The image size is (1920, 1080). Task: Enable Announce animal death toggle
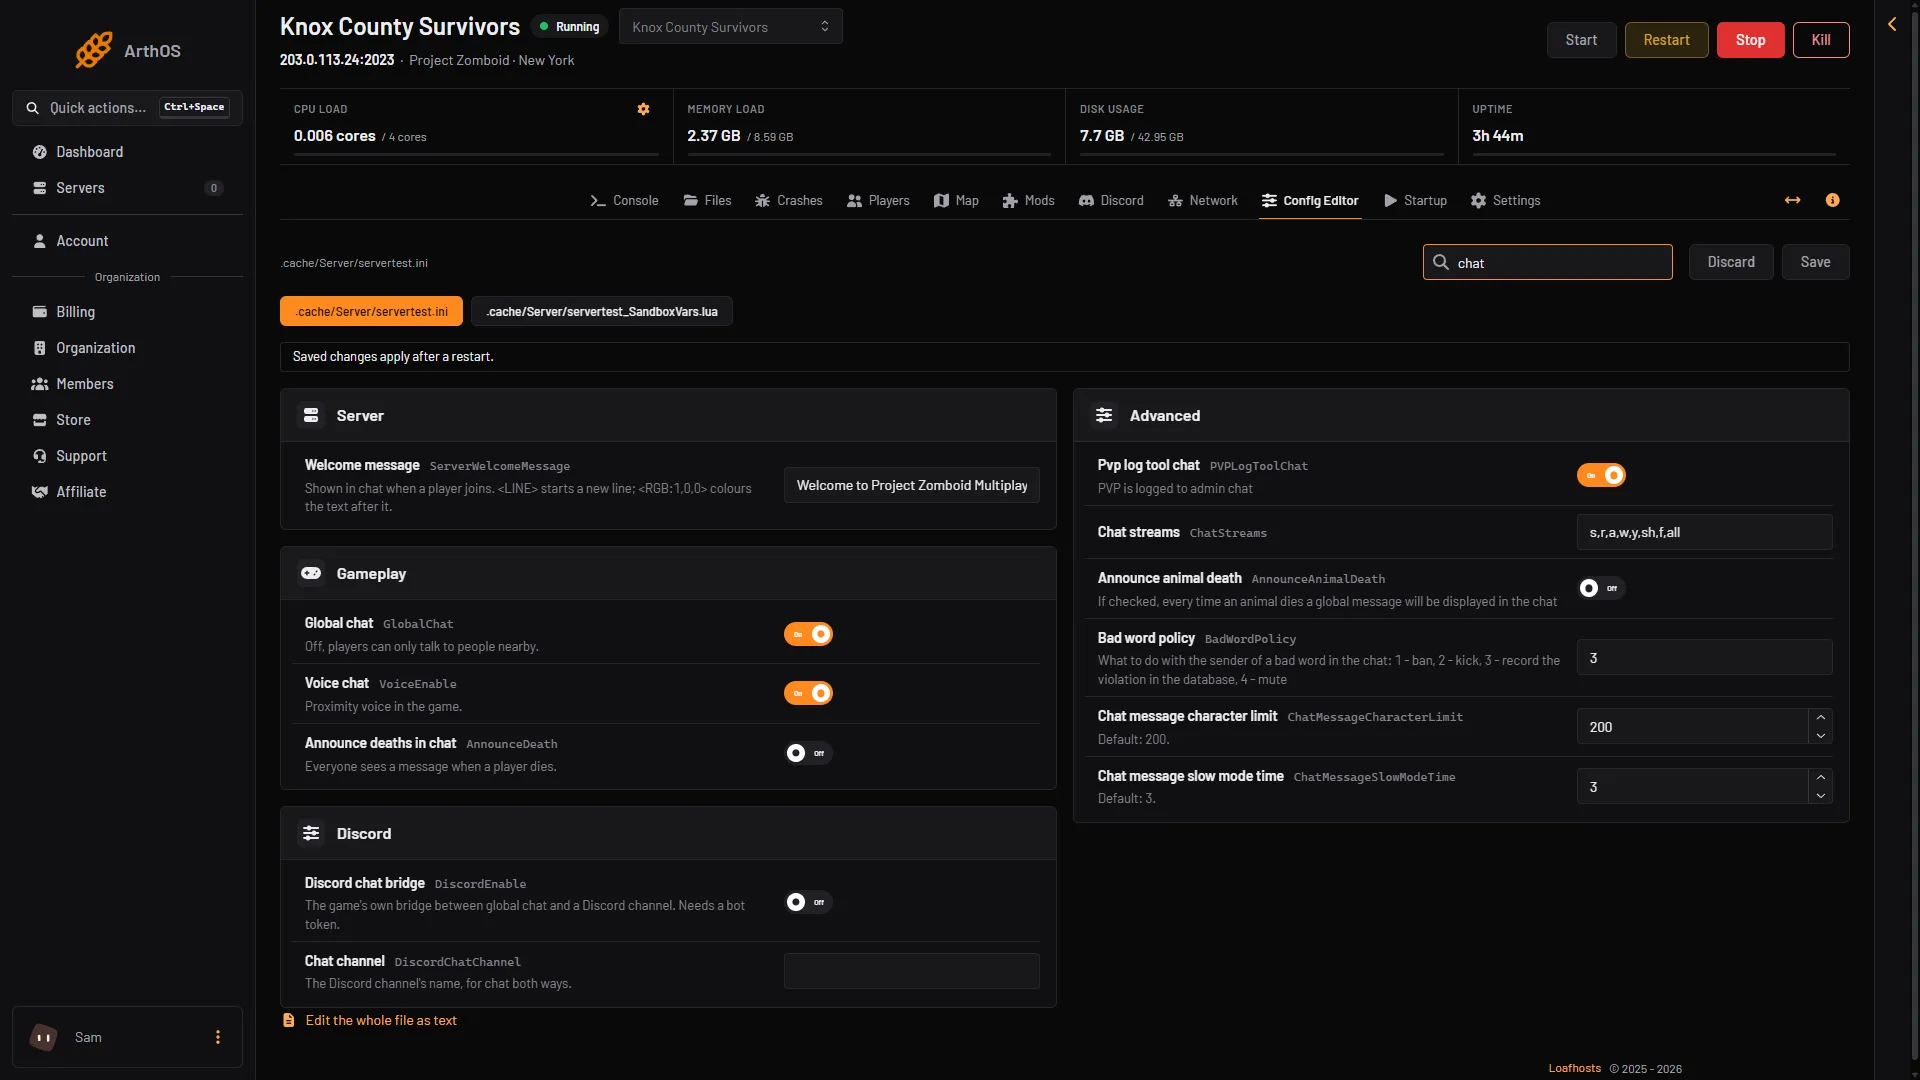tap(1601, 588)
